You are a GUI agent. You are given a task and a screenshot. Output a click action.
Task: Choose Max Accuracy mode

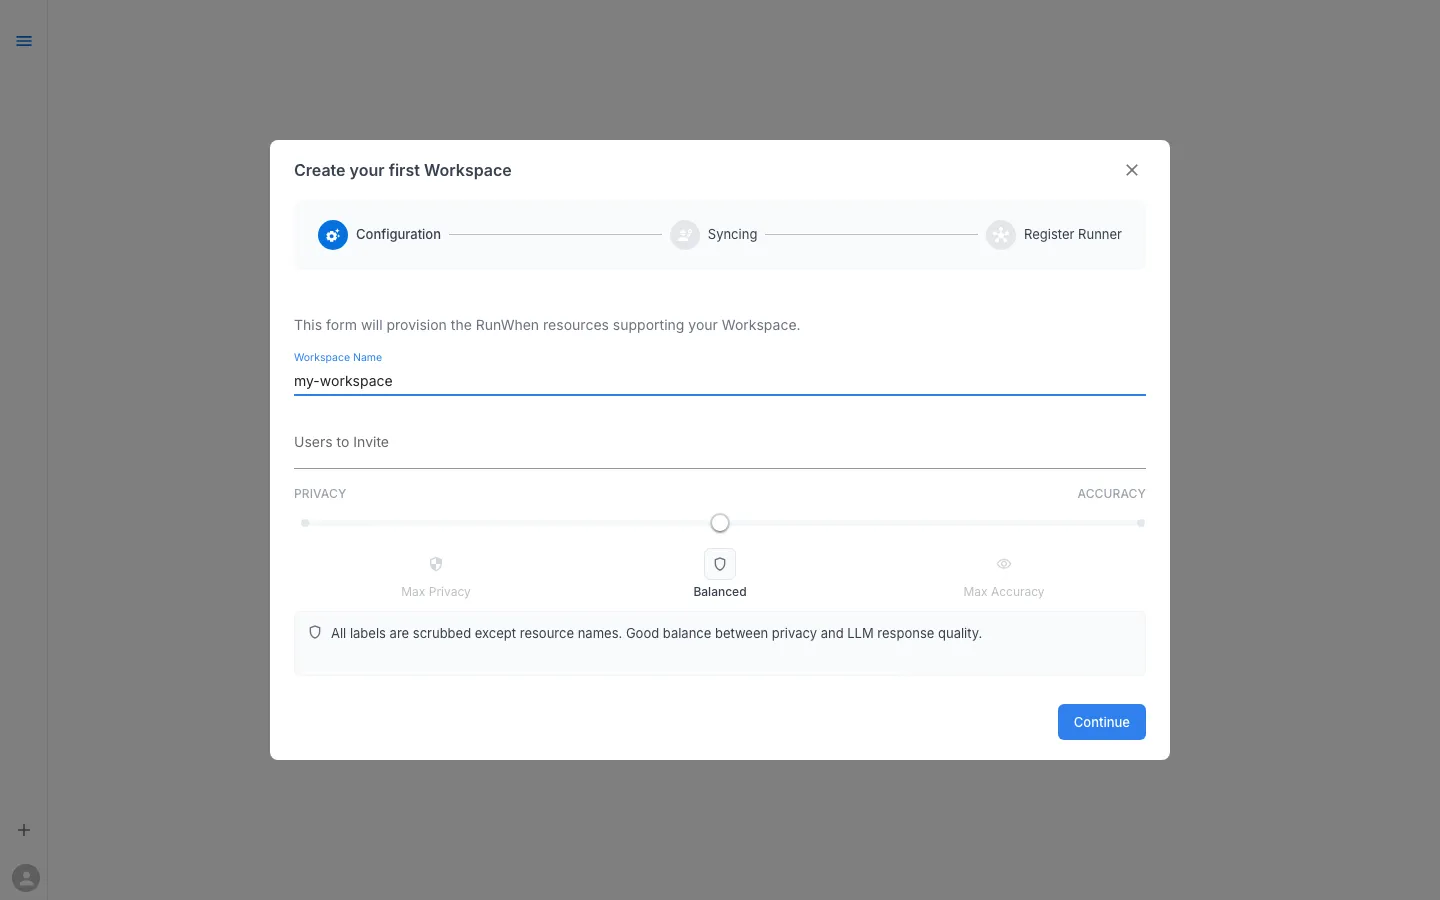1003,591
